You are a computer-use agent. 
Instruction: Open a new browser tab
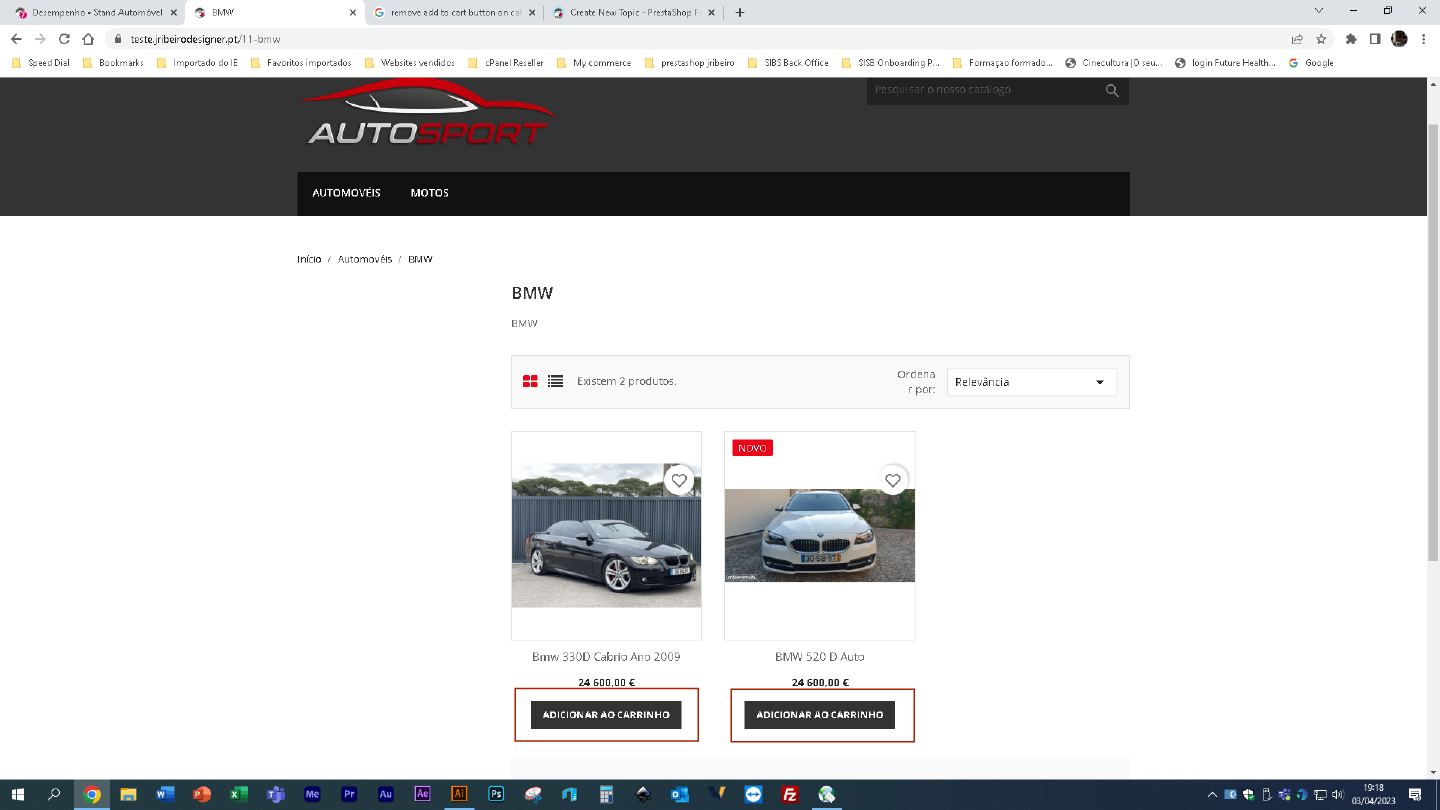(740, 12)
